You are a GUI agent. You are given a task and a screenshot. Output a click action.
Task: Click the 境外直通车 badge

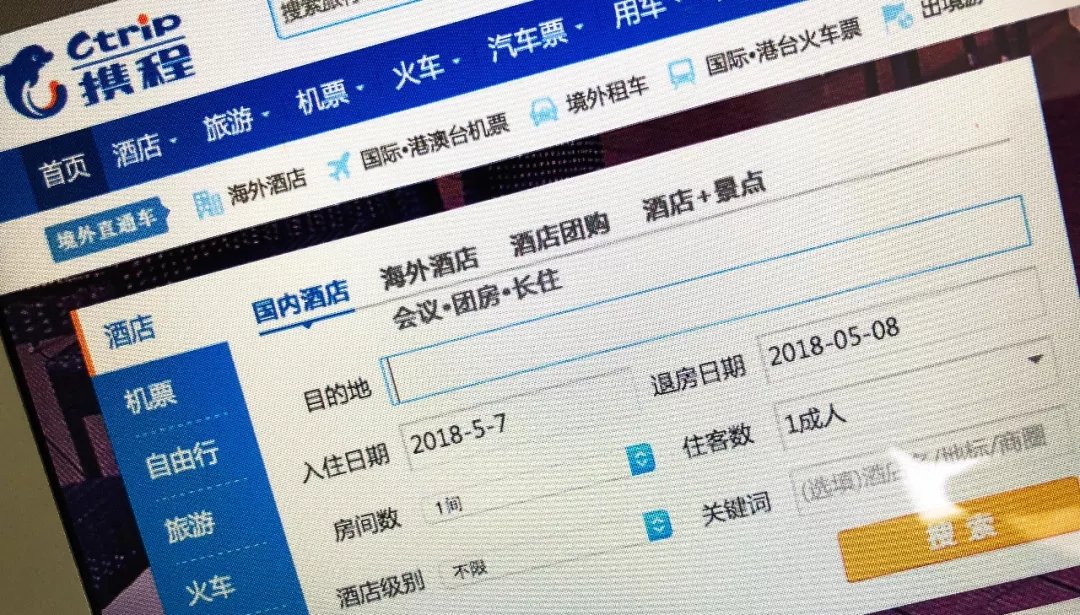(x=105, y=231)
